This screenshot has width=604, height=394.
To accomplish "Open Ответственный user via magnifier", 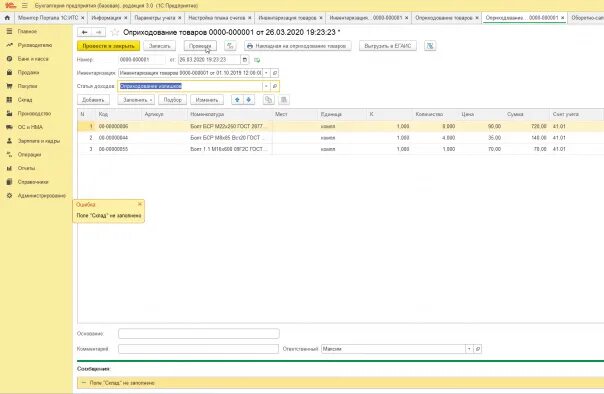I will click(x=478, y=349).
